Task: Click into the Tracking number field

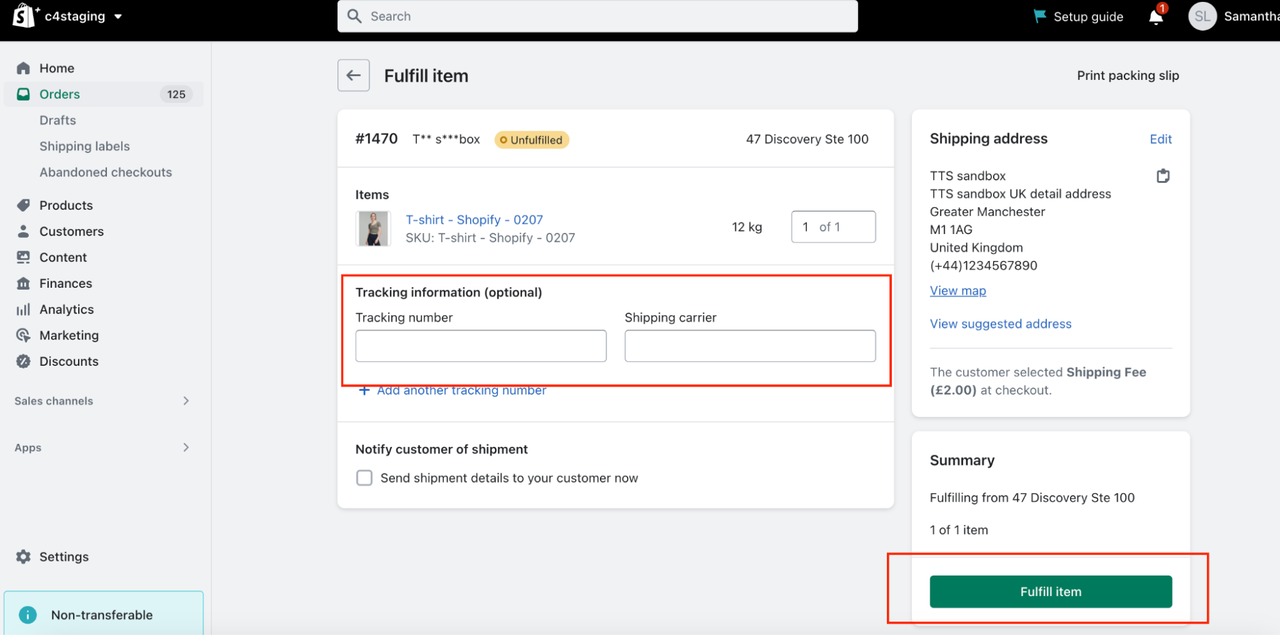Action: (x=481, y=346)
